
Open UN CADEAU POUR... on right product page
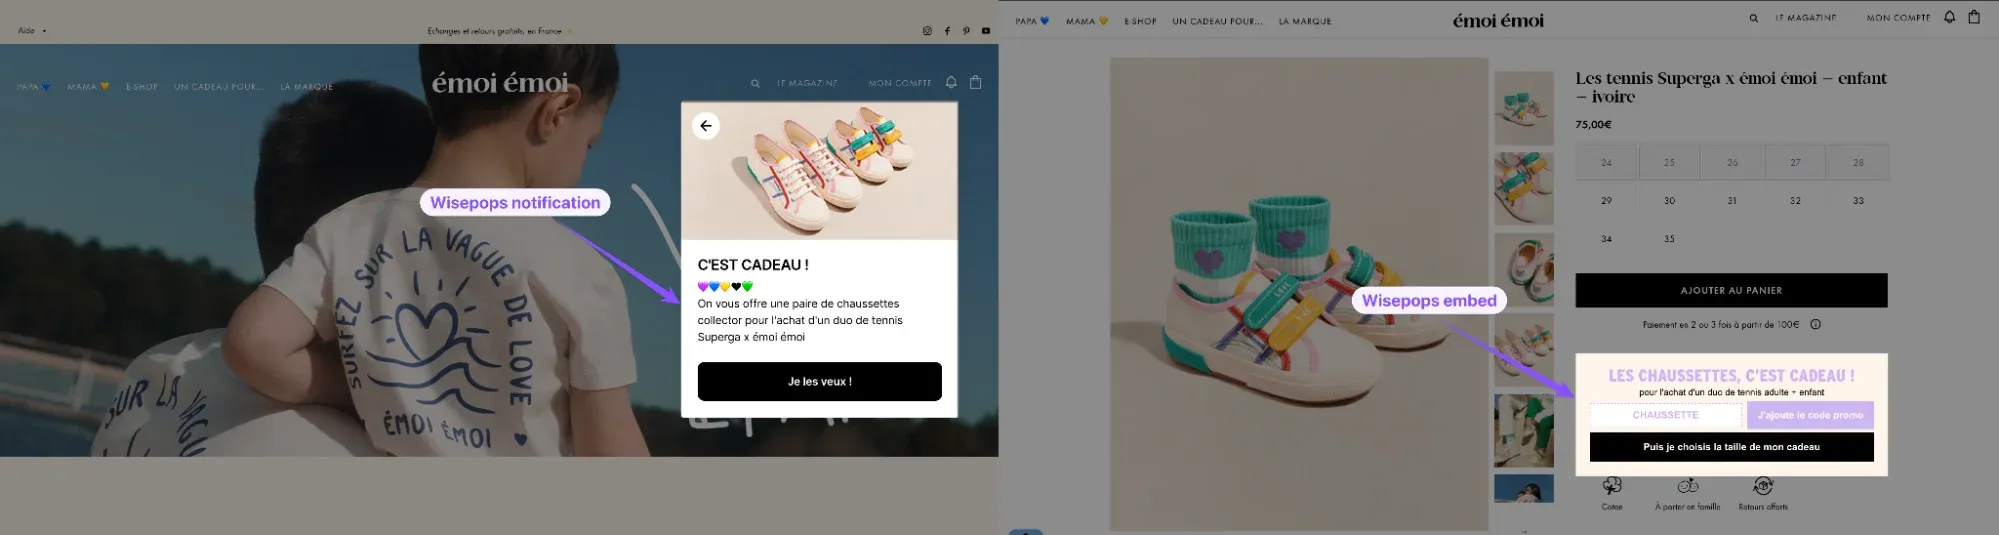(x=1217, y=21)
